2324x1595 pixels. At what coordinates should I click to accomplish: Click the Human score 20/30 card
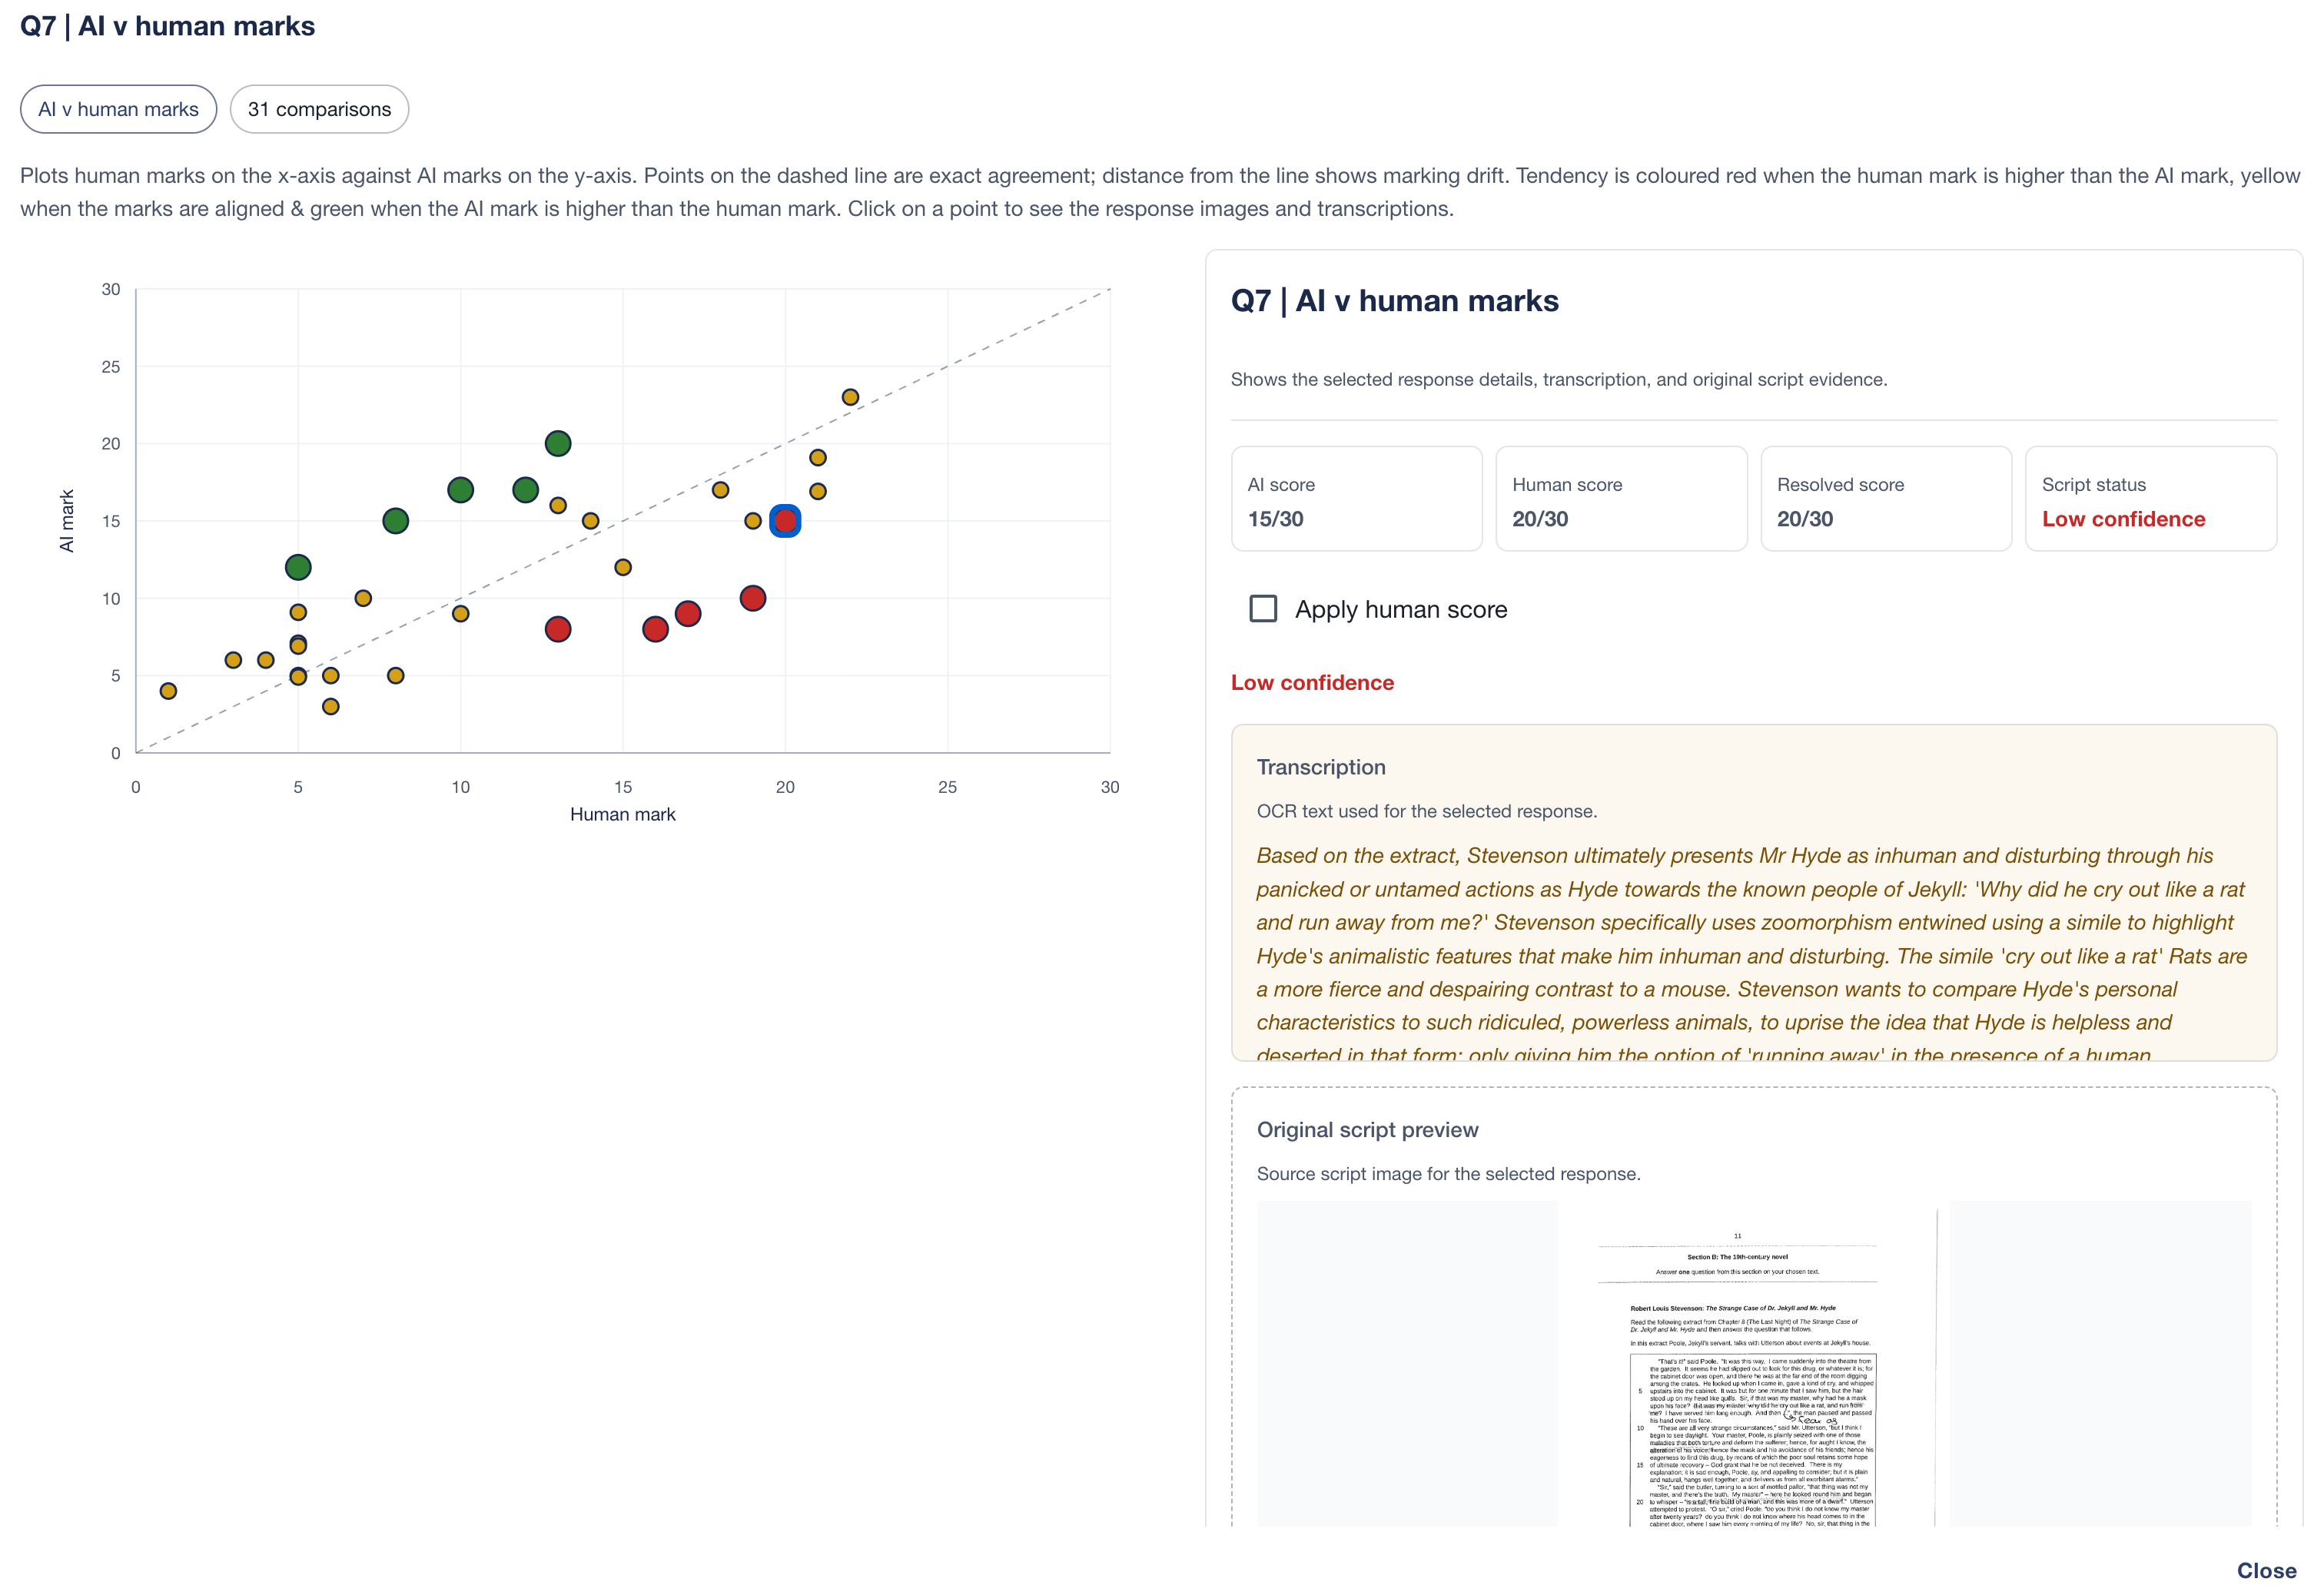(x=1621, y=499)
